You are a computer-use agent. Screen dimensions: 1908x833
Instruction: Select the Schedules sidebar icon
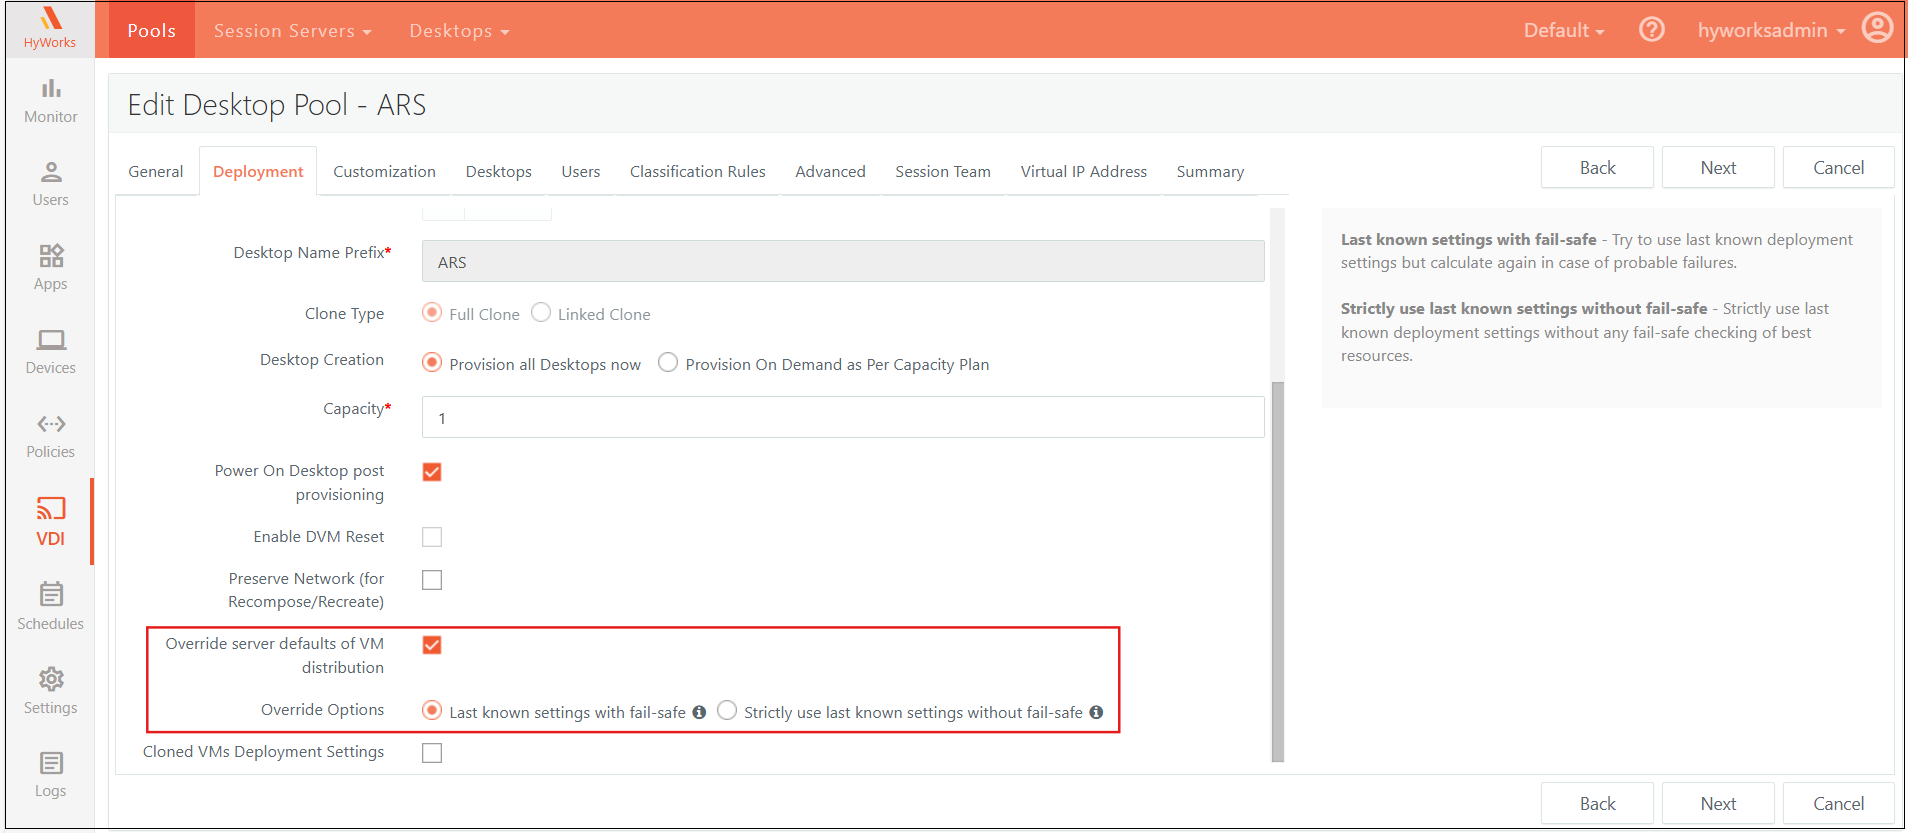pyautogui.click(x=51, y=607)
